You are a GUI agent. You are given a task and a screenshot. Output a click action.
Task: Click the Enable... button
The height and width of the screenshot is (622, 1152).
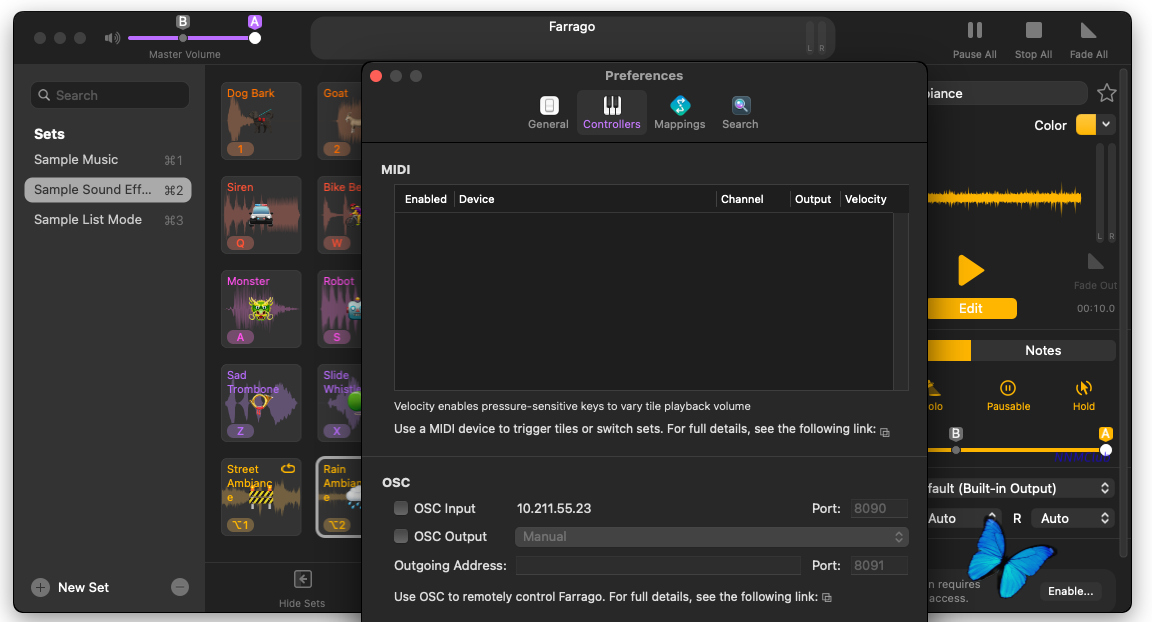pos(1070,591)
